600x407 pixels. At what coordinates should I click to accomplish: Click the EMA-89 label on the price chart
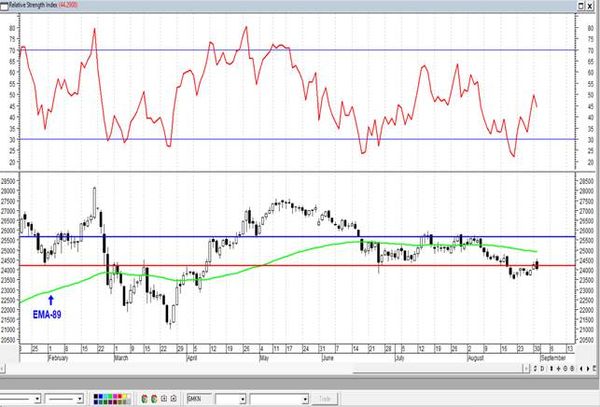click(x=49, y=314)
